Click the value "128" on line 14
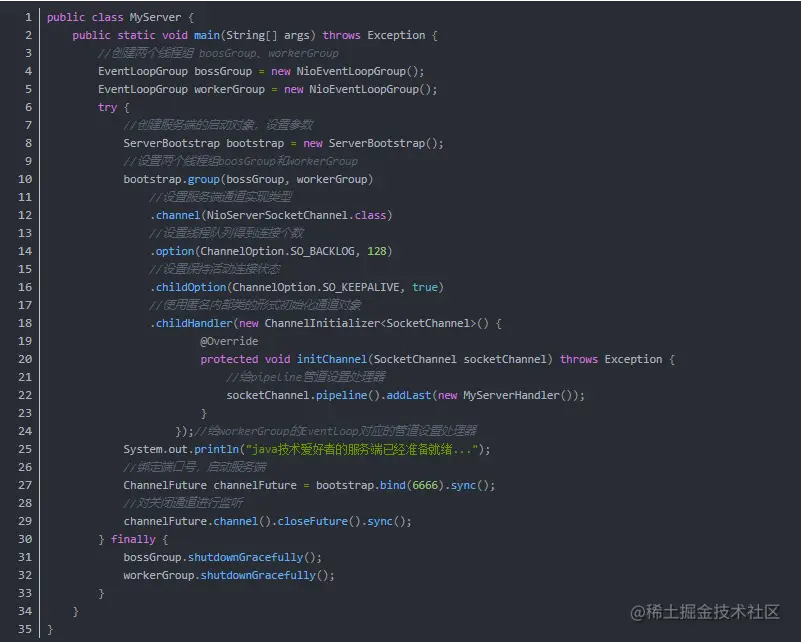 (377, 251)
